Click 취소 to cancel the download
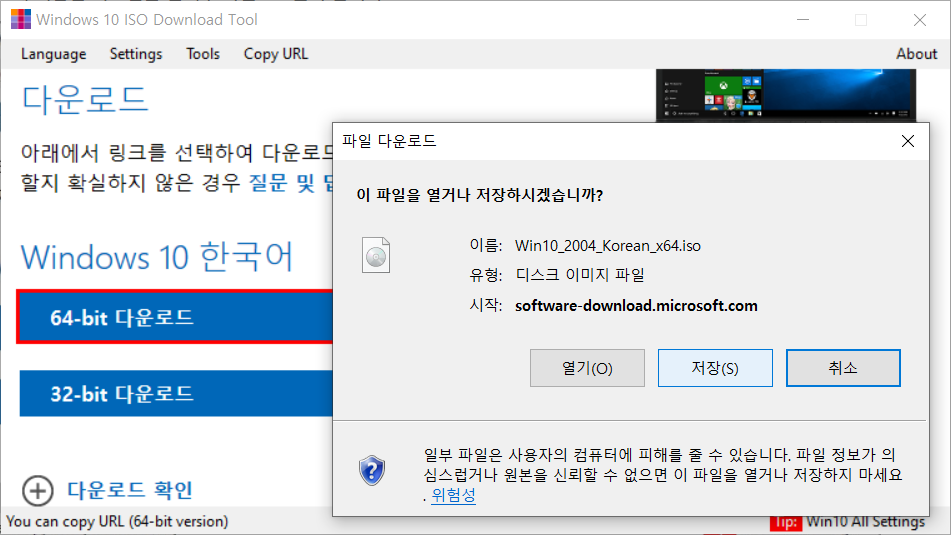951x535 pixels. pyautogui.click(x=843, y=368)
